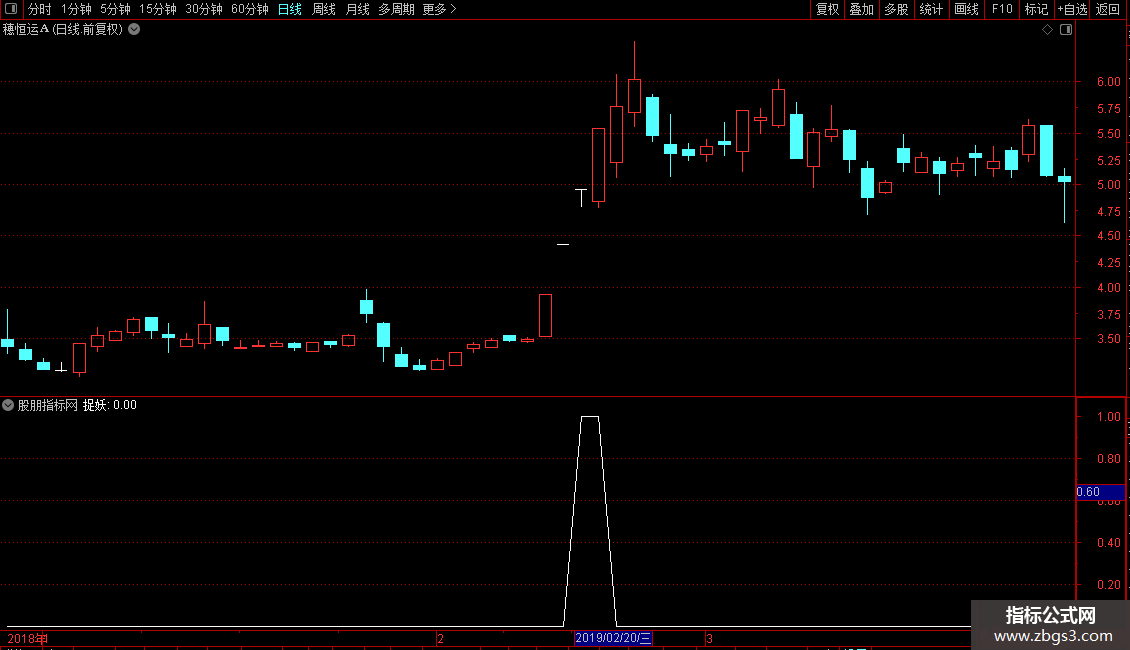Switch to 周线 weekly chart
Viewport: 1130px width, 650px height.
click(x=324, y=9)
